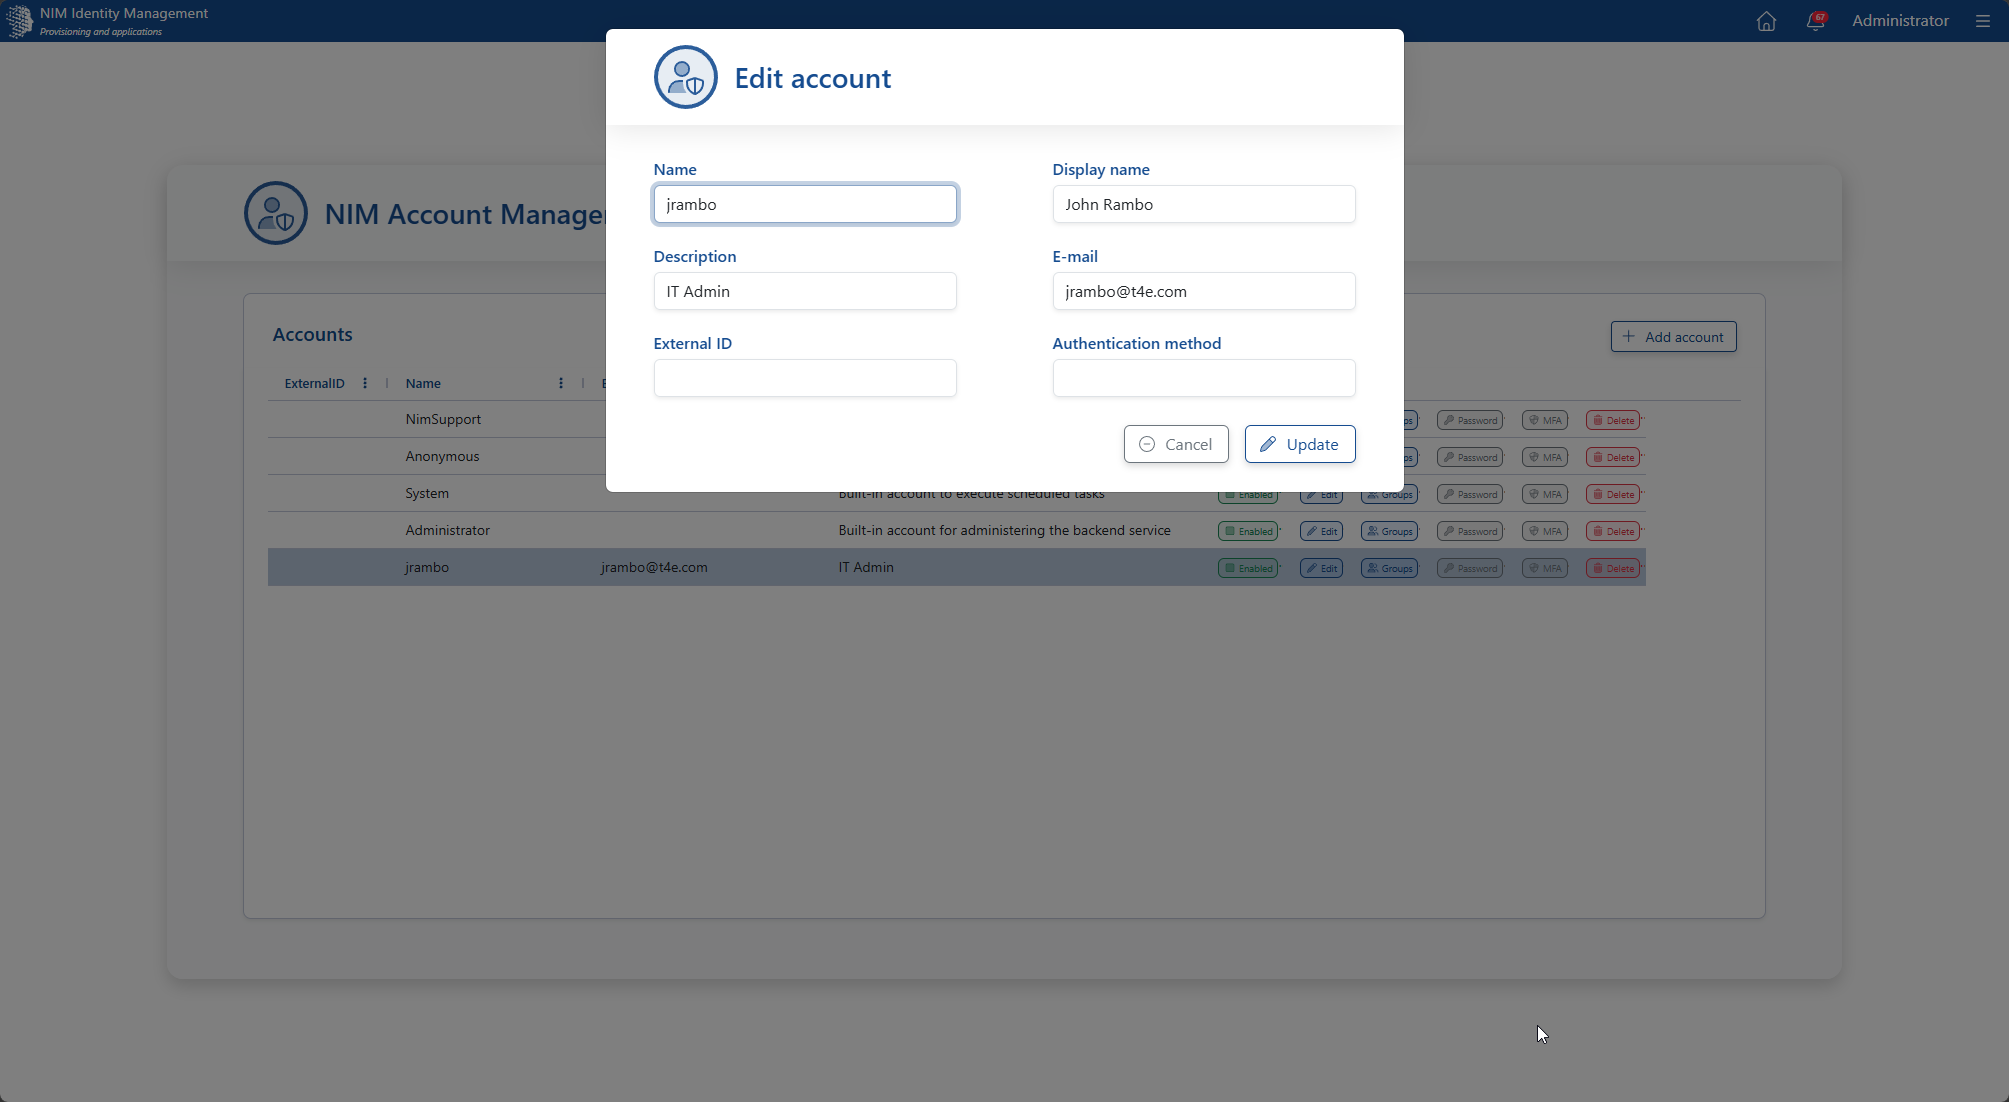Delete the NimSupport account

click(1613, 420)
